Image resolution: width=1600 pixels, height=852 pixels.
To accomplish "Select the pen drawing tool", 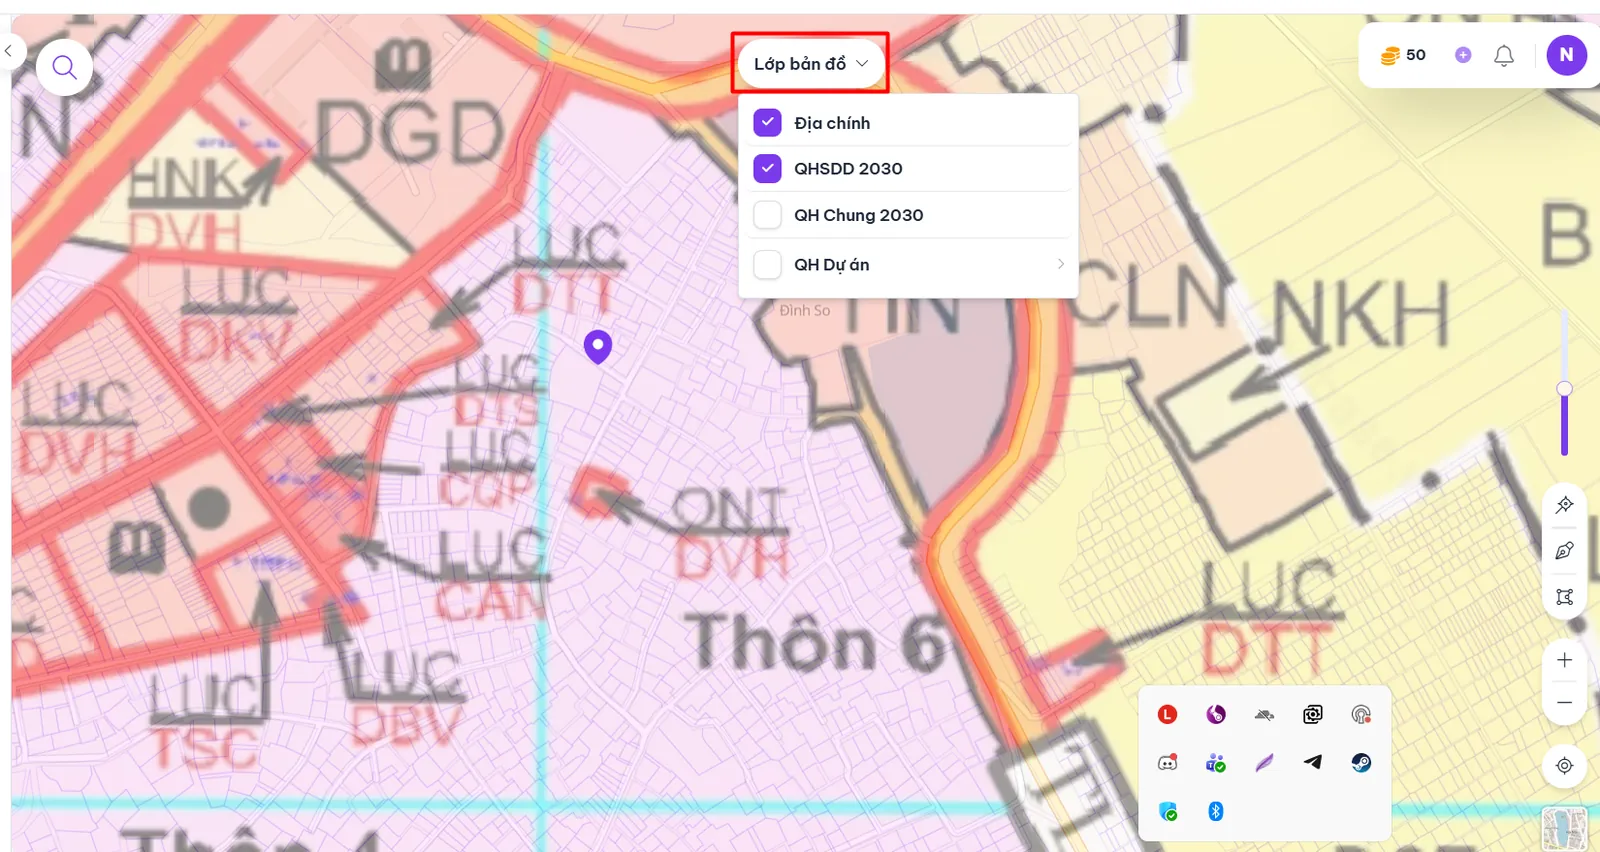I will coord(1565,551).
